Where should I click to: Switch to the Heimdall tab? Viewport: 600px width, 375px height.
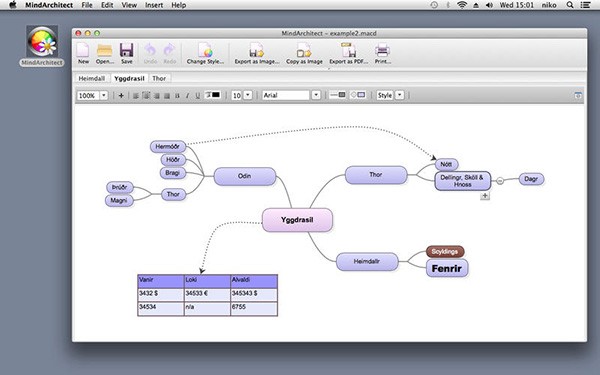click(91, 78)
